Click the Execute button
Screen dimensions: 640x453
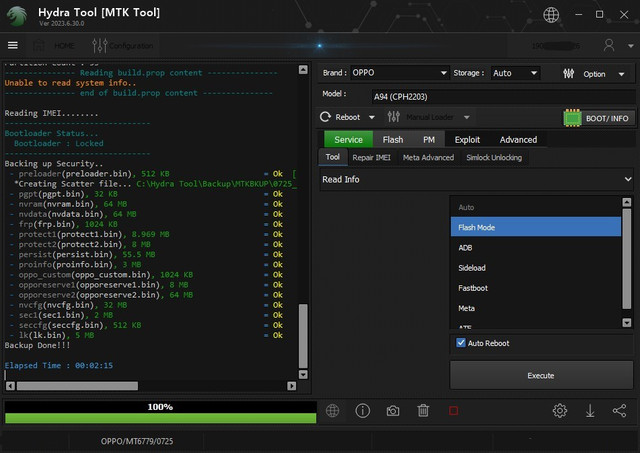540,375
